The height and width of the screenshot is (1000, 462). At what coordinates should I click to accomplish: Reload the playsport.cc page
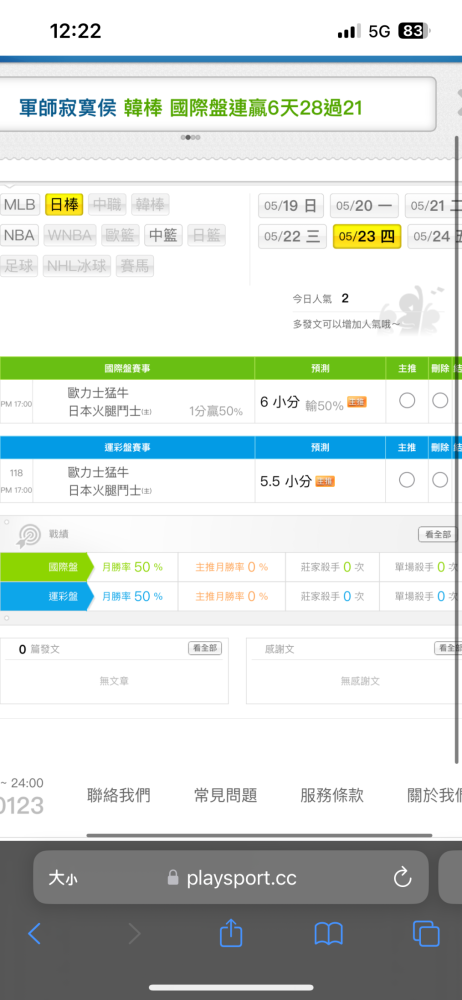pyautogui.click(x=402, y=878)
